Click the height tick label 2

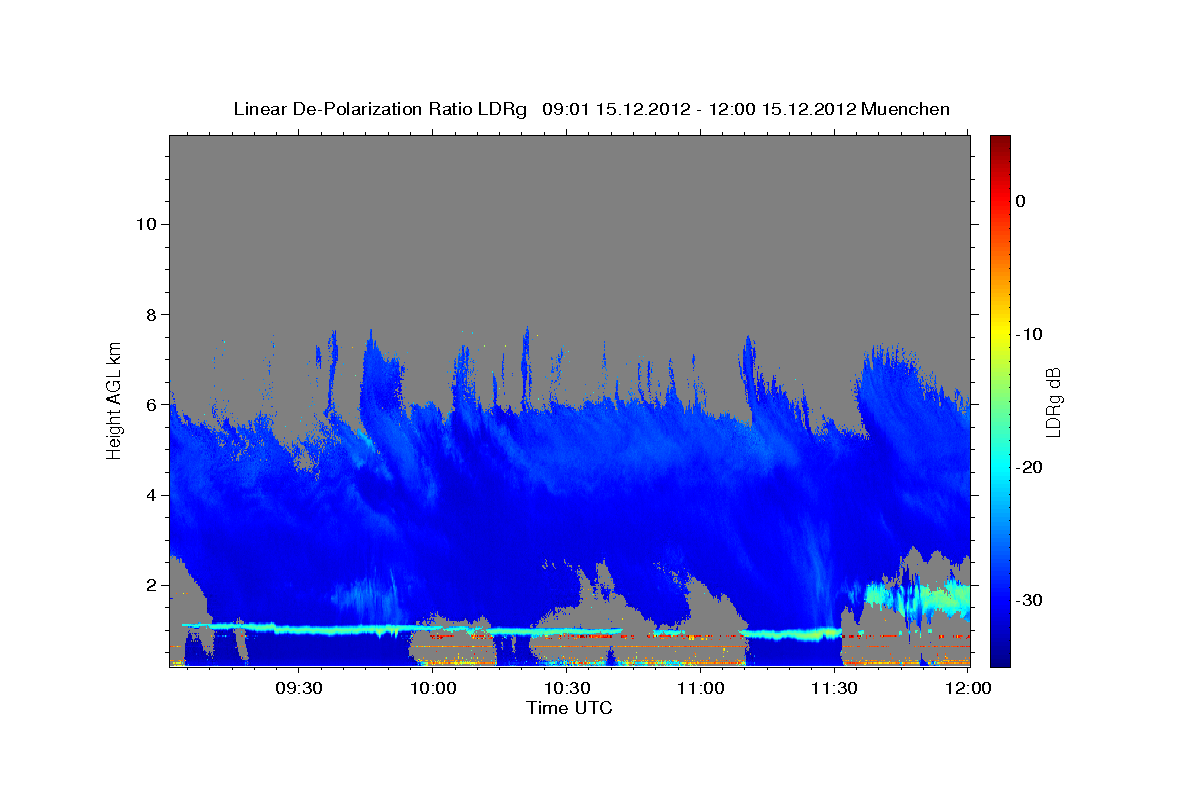point(150,585)
